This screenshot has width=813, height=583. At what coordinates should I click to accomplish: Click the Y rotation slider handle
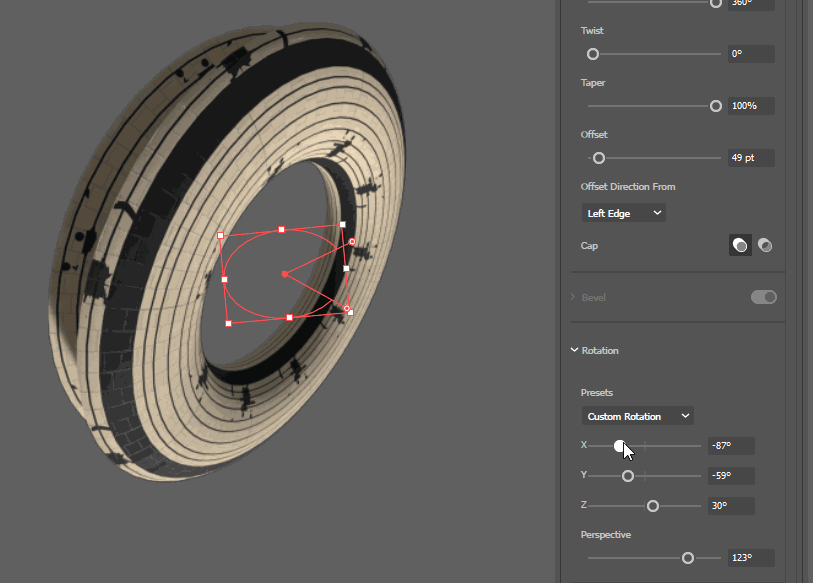(628, 476)
